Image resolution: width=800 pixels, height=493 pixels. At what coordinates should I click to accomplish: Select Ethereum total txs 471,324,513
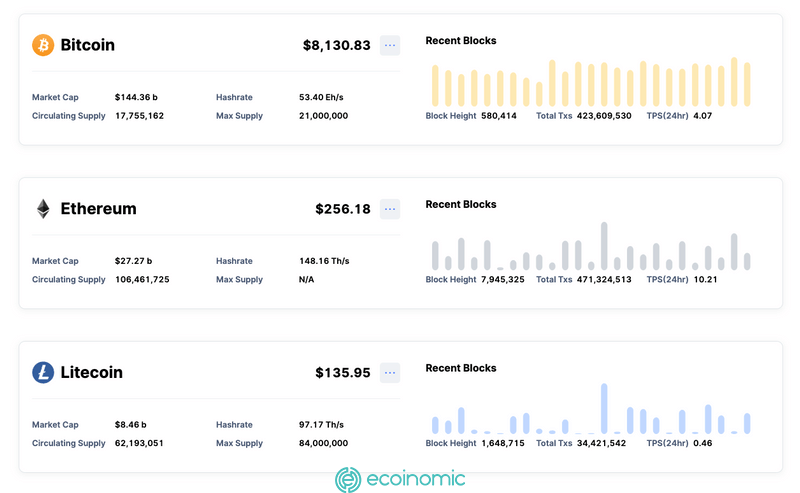604,280
